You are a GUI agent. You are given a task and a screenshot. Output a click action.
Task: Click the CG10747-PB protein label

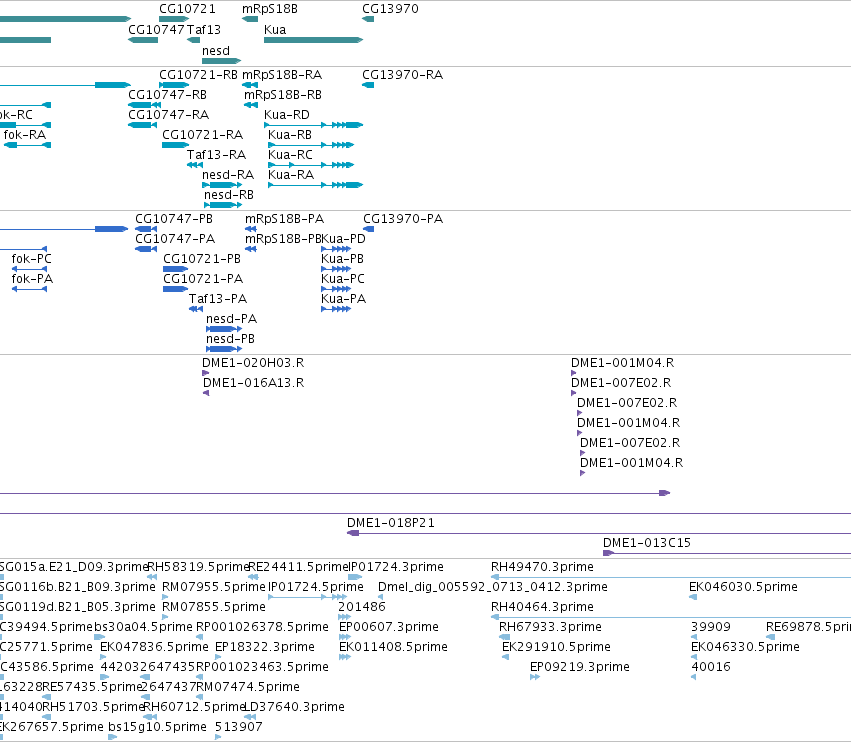tap(174, 219)
